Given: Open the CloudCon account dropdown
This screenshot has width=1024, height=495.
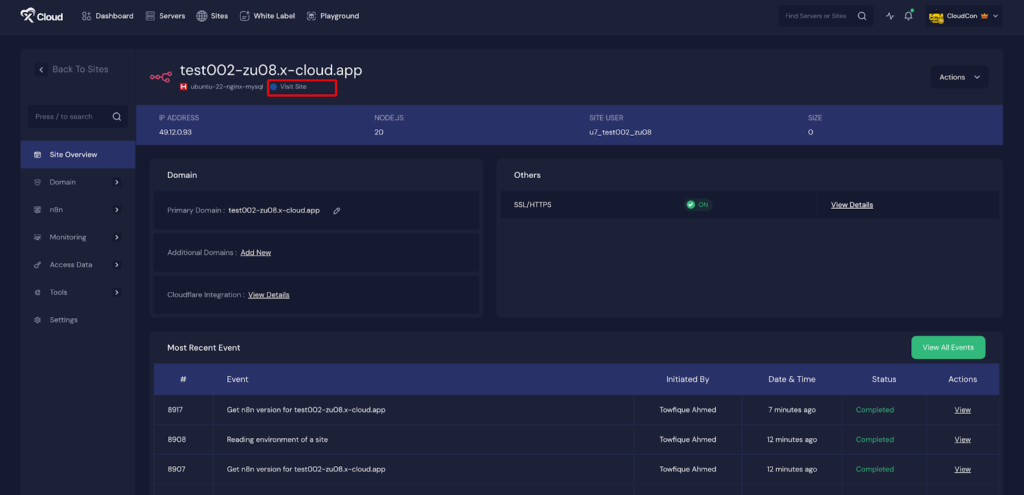Looking at the screenshot, I should (x=963, y=16).
